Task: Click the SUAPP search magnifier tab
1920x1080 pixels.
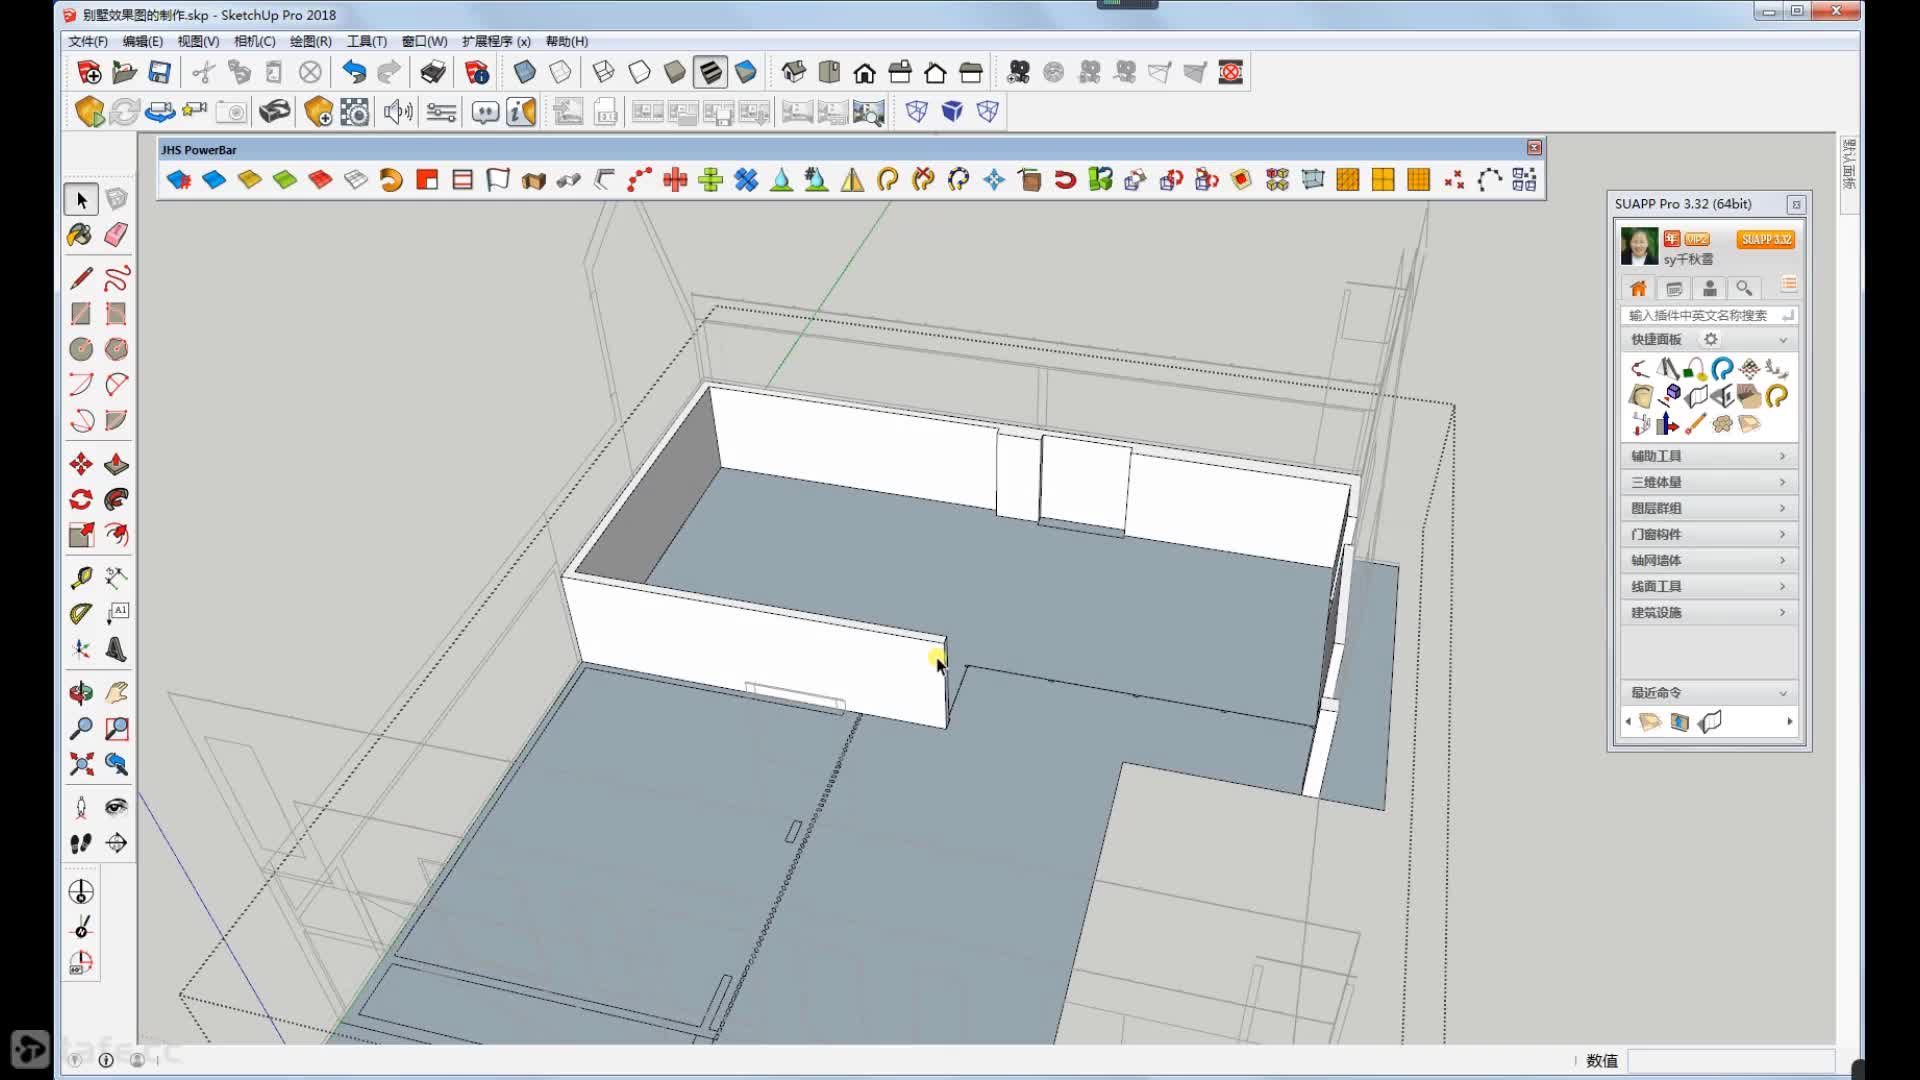Action: tap(1744, 288)
